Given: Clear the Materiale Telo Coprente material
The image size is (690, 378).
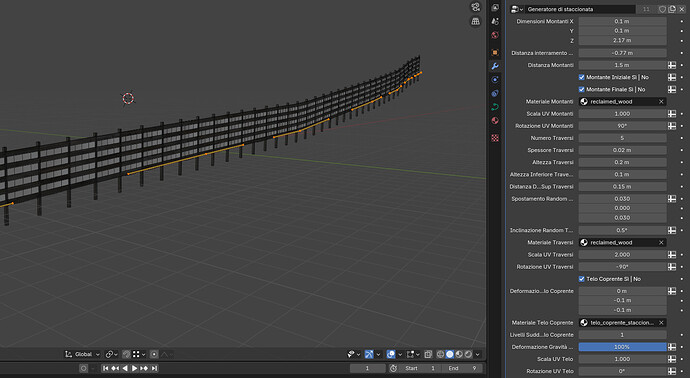Looking at the screenshot, I should [661, 323].
